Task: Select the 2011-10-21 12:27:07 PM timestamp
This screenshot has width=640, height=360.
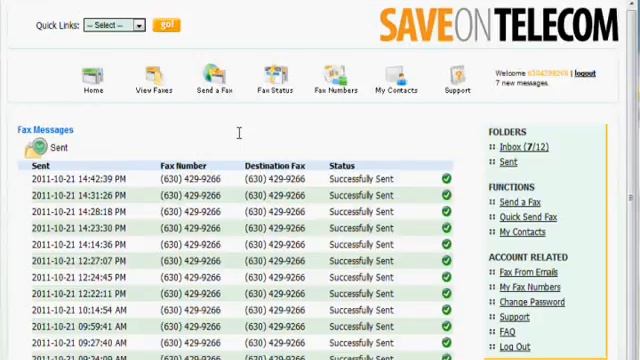Action: [79, 261]
